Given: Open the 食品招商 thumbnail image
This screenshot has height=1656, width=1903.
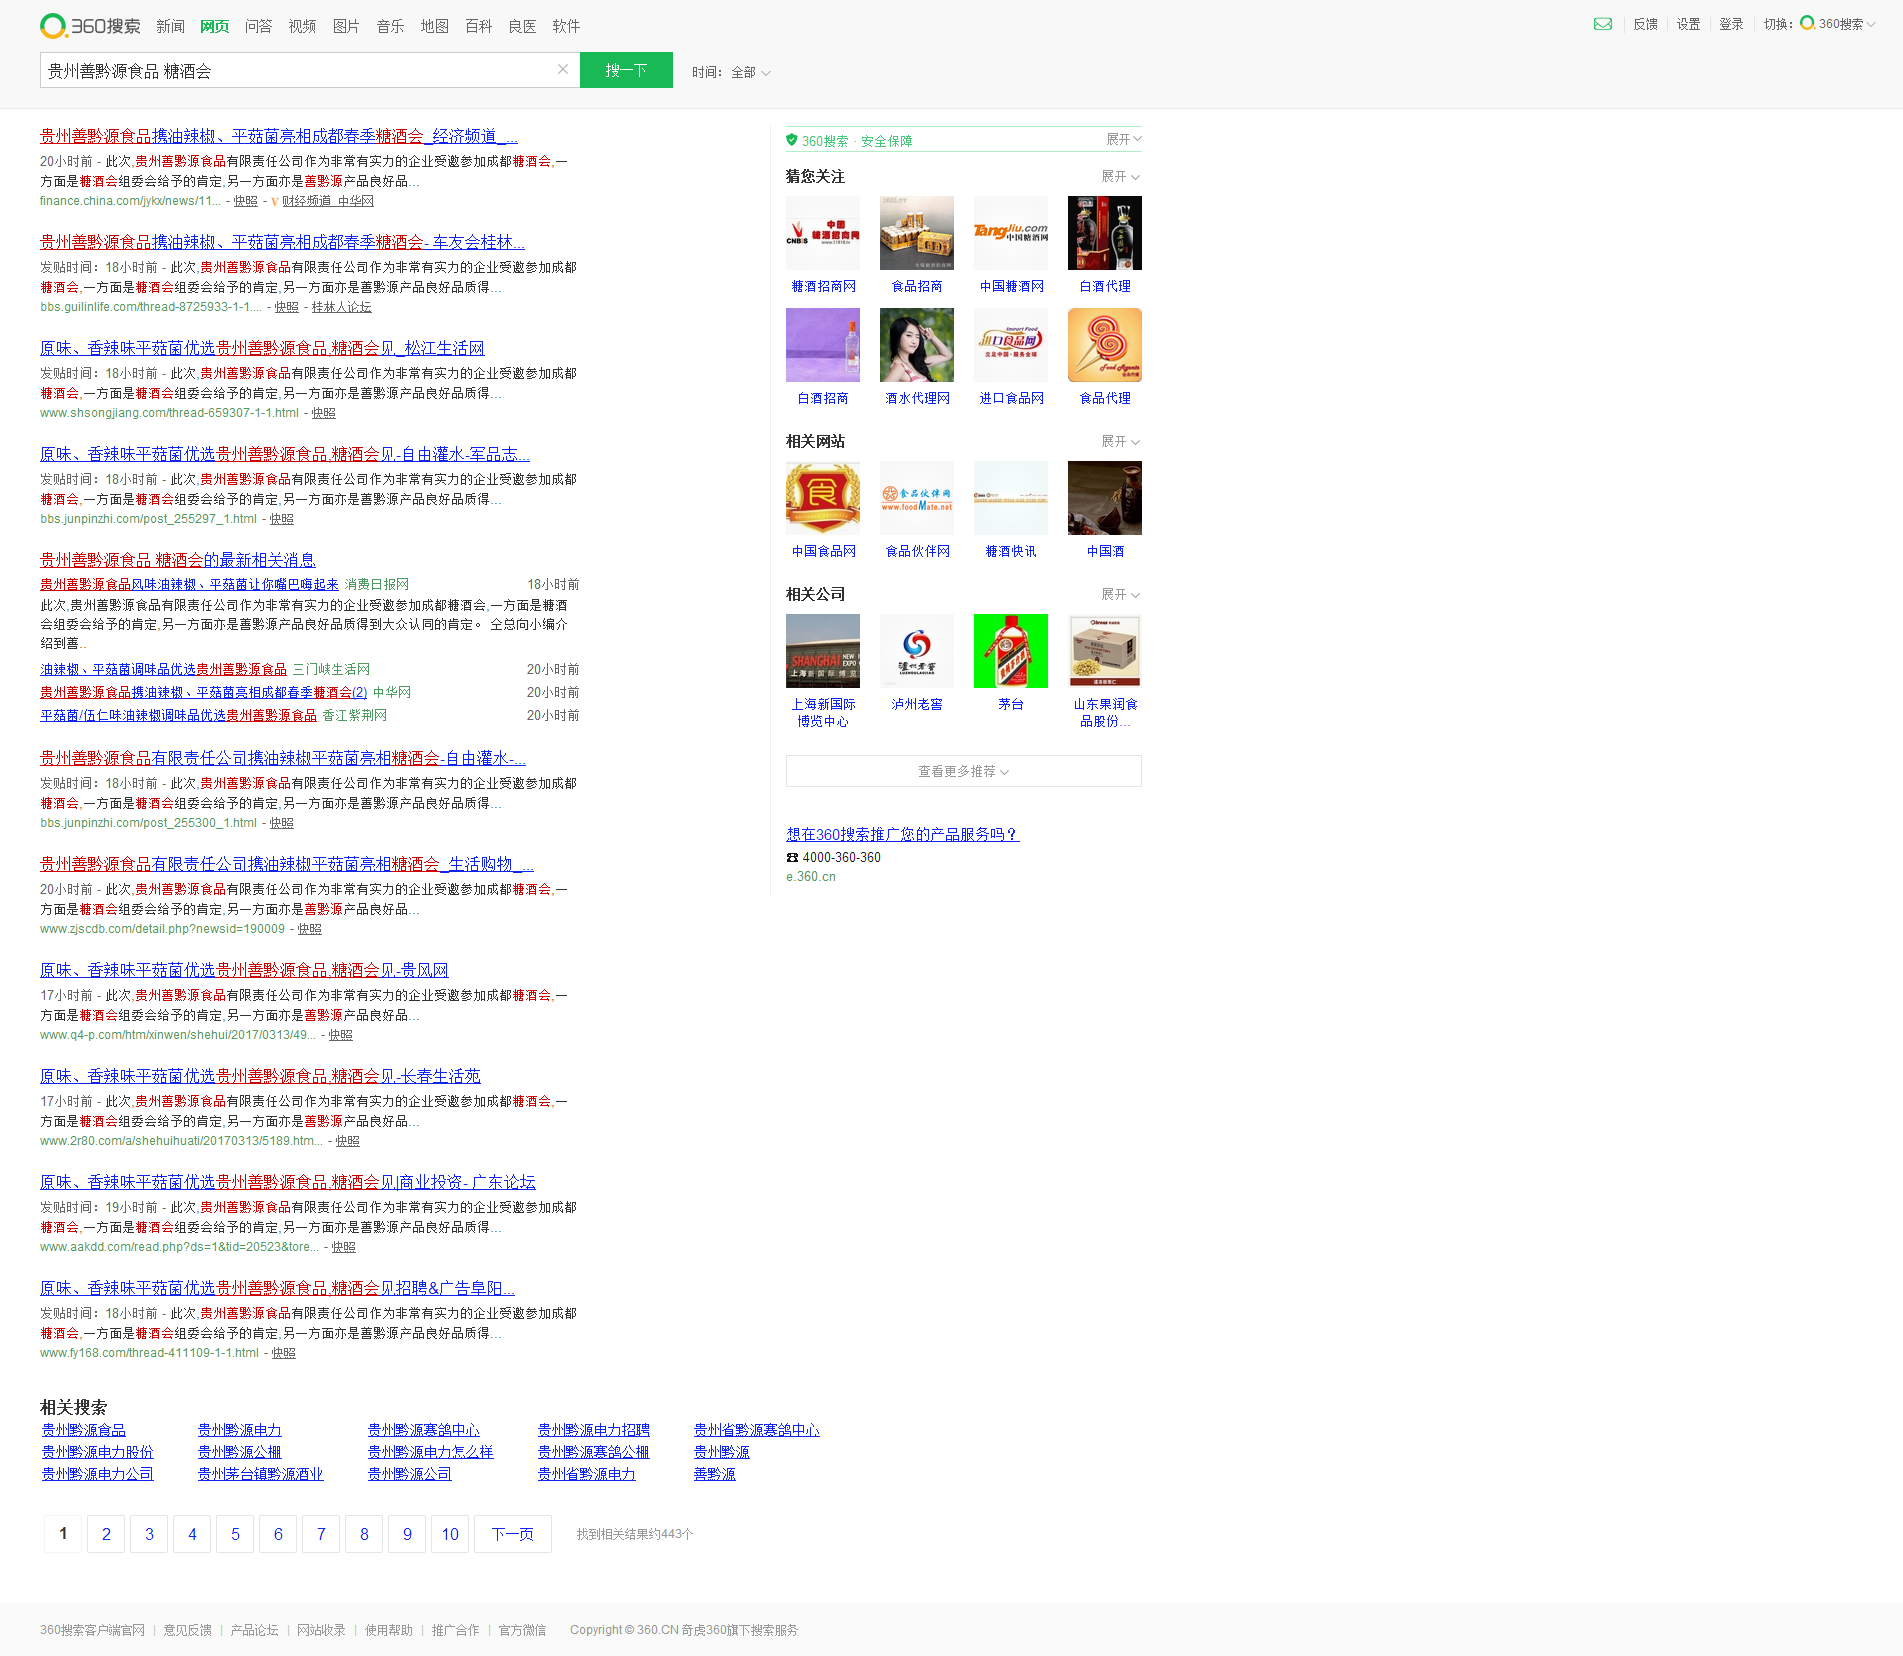Looking at the screenshot, I should (x=917, y=233).
